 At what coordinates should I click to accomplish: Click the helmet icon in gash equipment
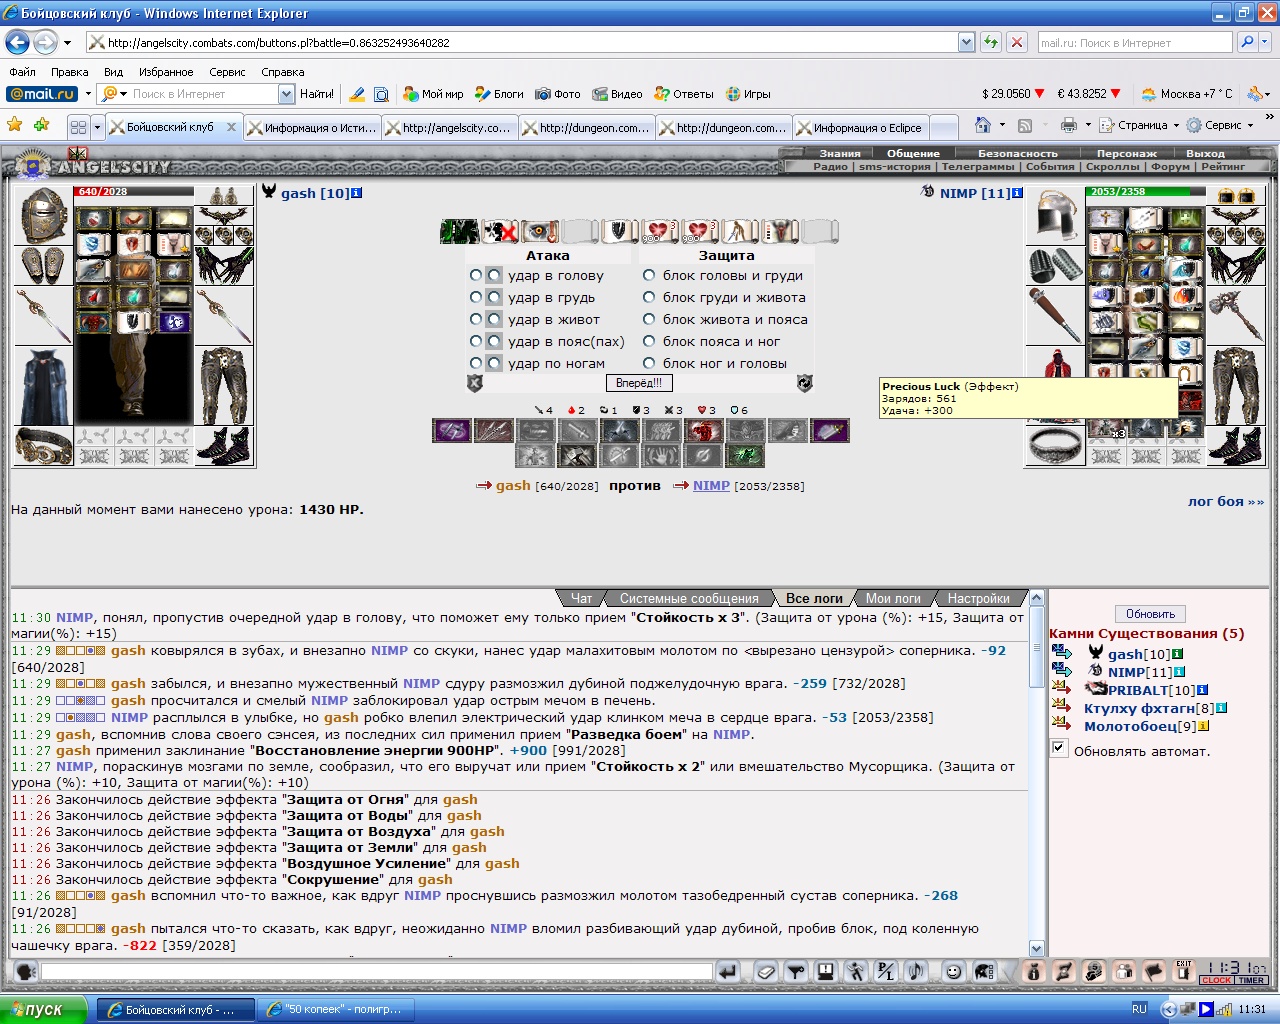[x=43, y=214]
